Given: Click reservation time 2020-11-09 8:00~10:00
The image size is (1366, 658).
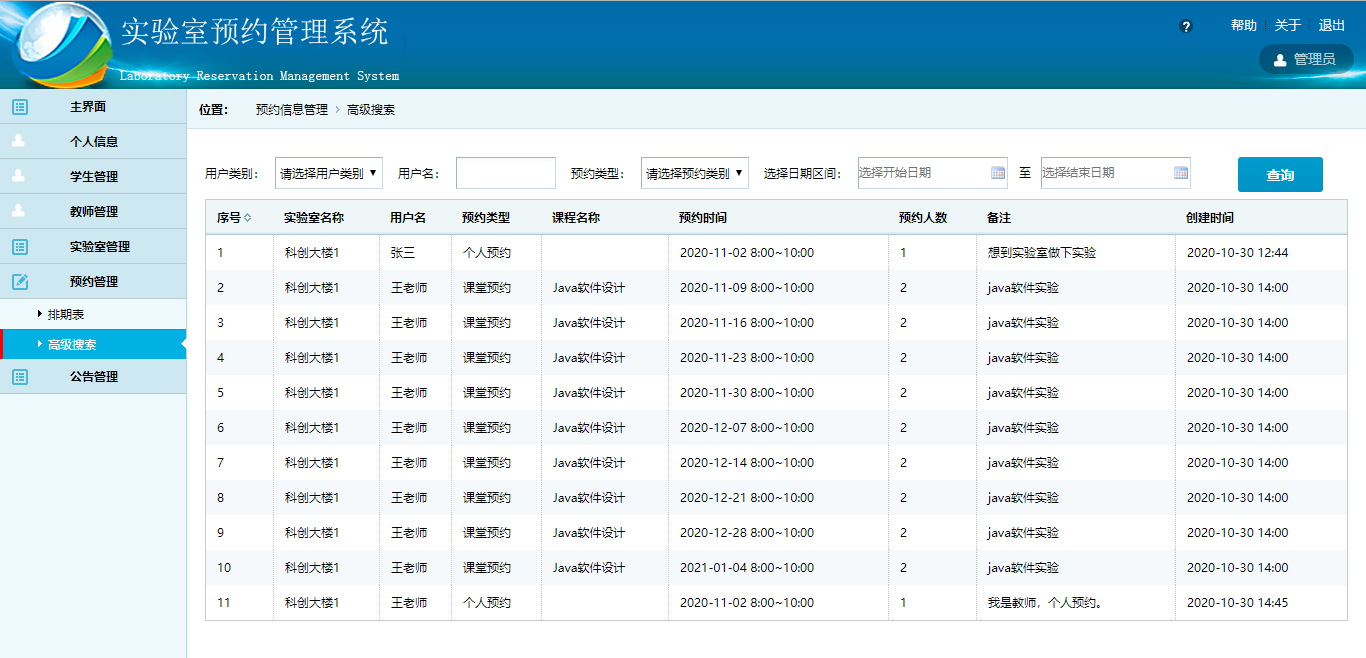Looking at the screenshot, I should (747, 288).
